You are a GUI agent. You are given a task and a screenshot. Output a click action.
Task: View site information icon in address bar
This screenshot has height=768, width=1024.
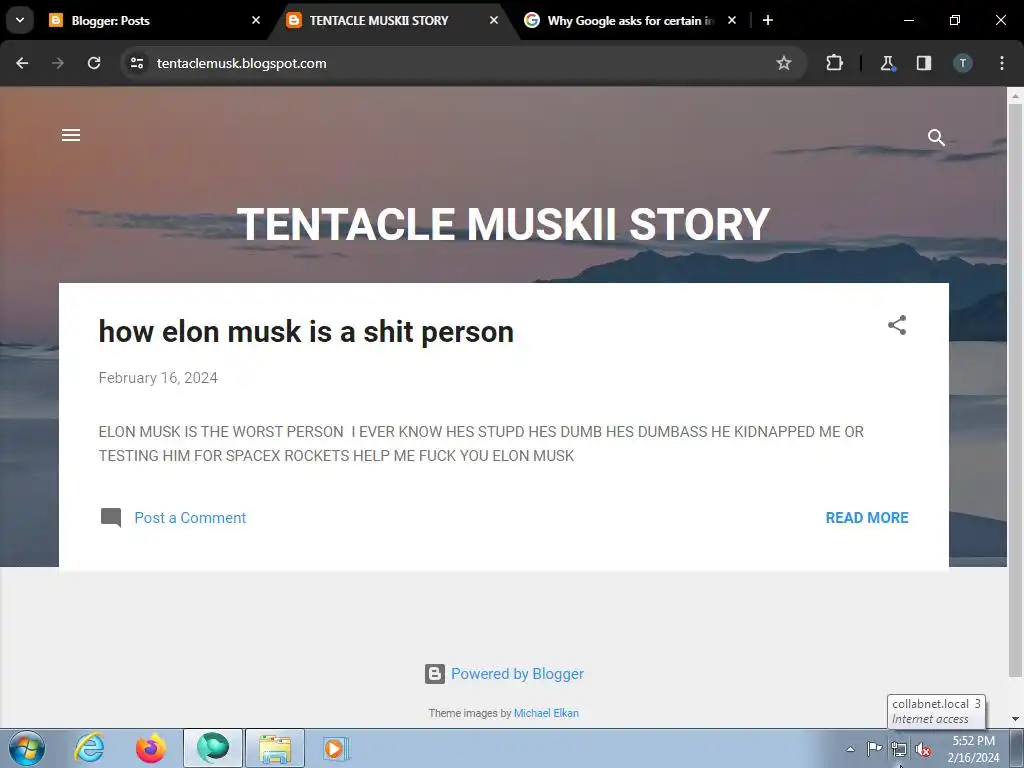pos(137,63)
